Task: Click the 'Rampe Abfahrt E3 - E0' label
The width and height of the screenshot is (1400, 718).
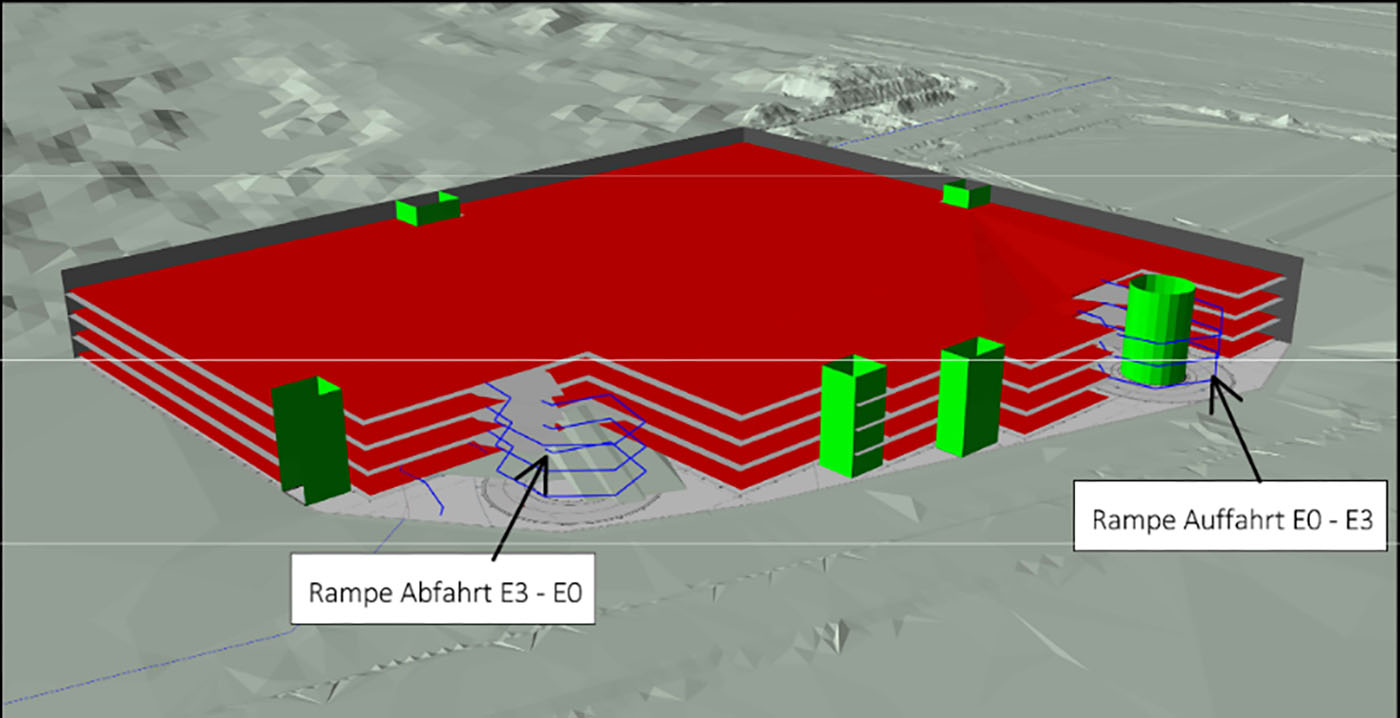Action: 445,590
